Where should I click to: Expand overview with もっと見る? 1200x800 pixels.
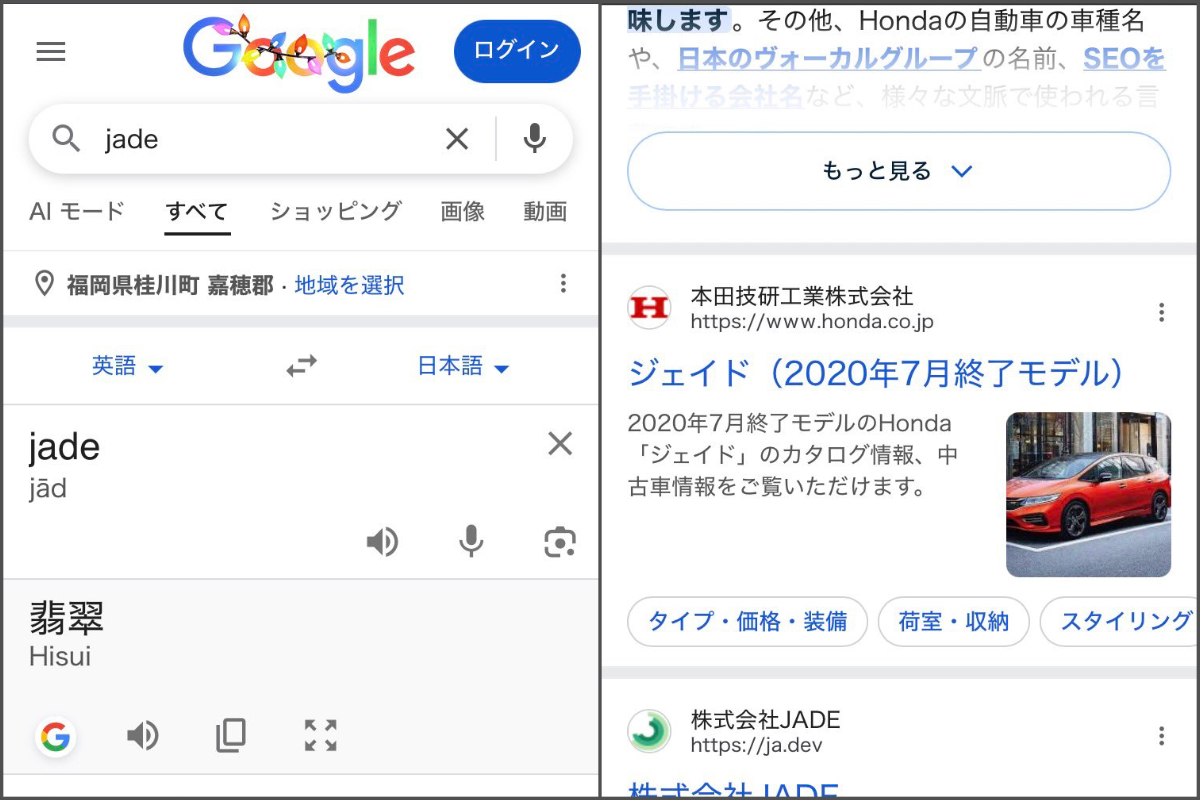pos(898,171)
